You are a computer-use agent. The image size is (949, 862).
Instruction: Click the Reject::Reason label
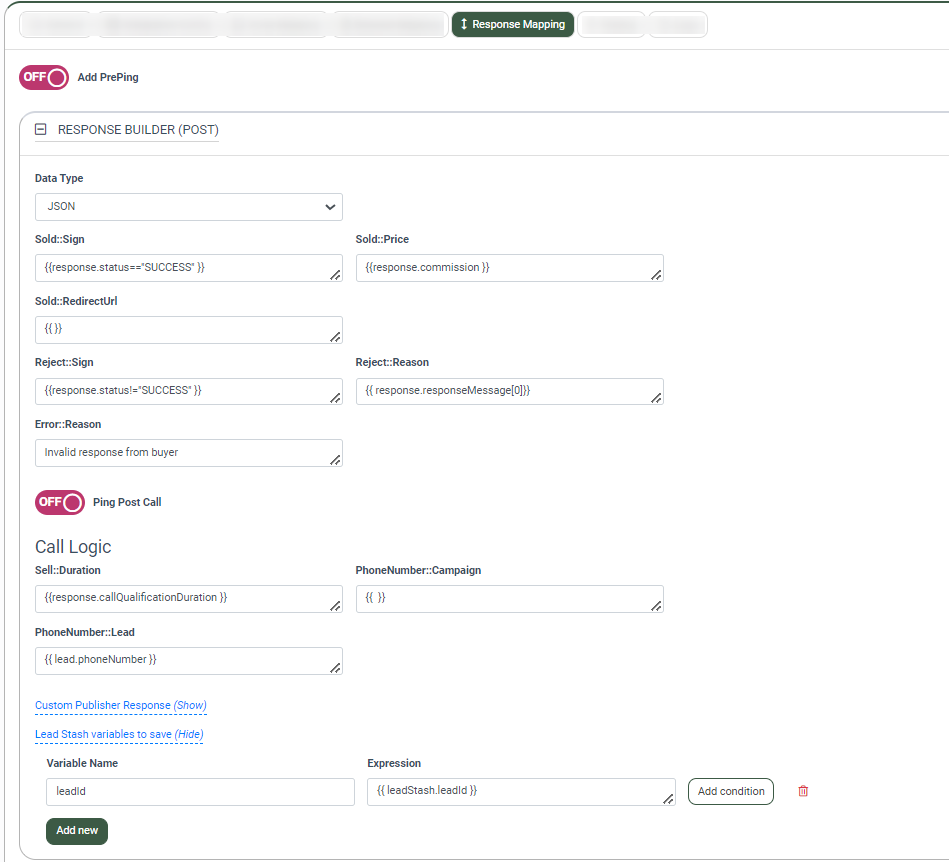pyautogui.click(x=392, y=362)
